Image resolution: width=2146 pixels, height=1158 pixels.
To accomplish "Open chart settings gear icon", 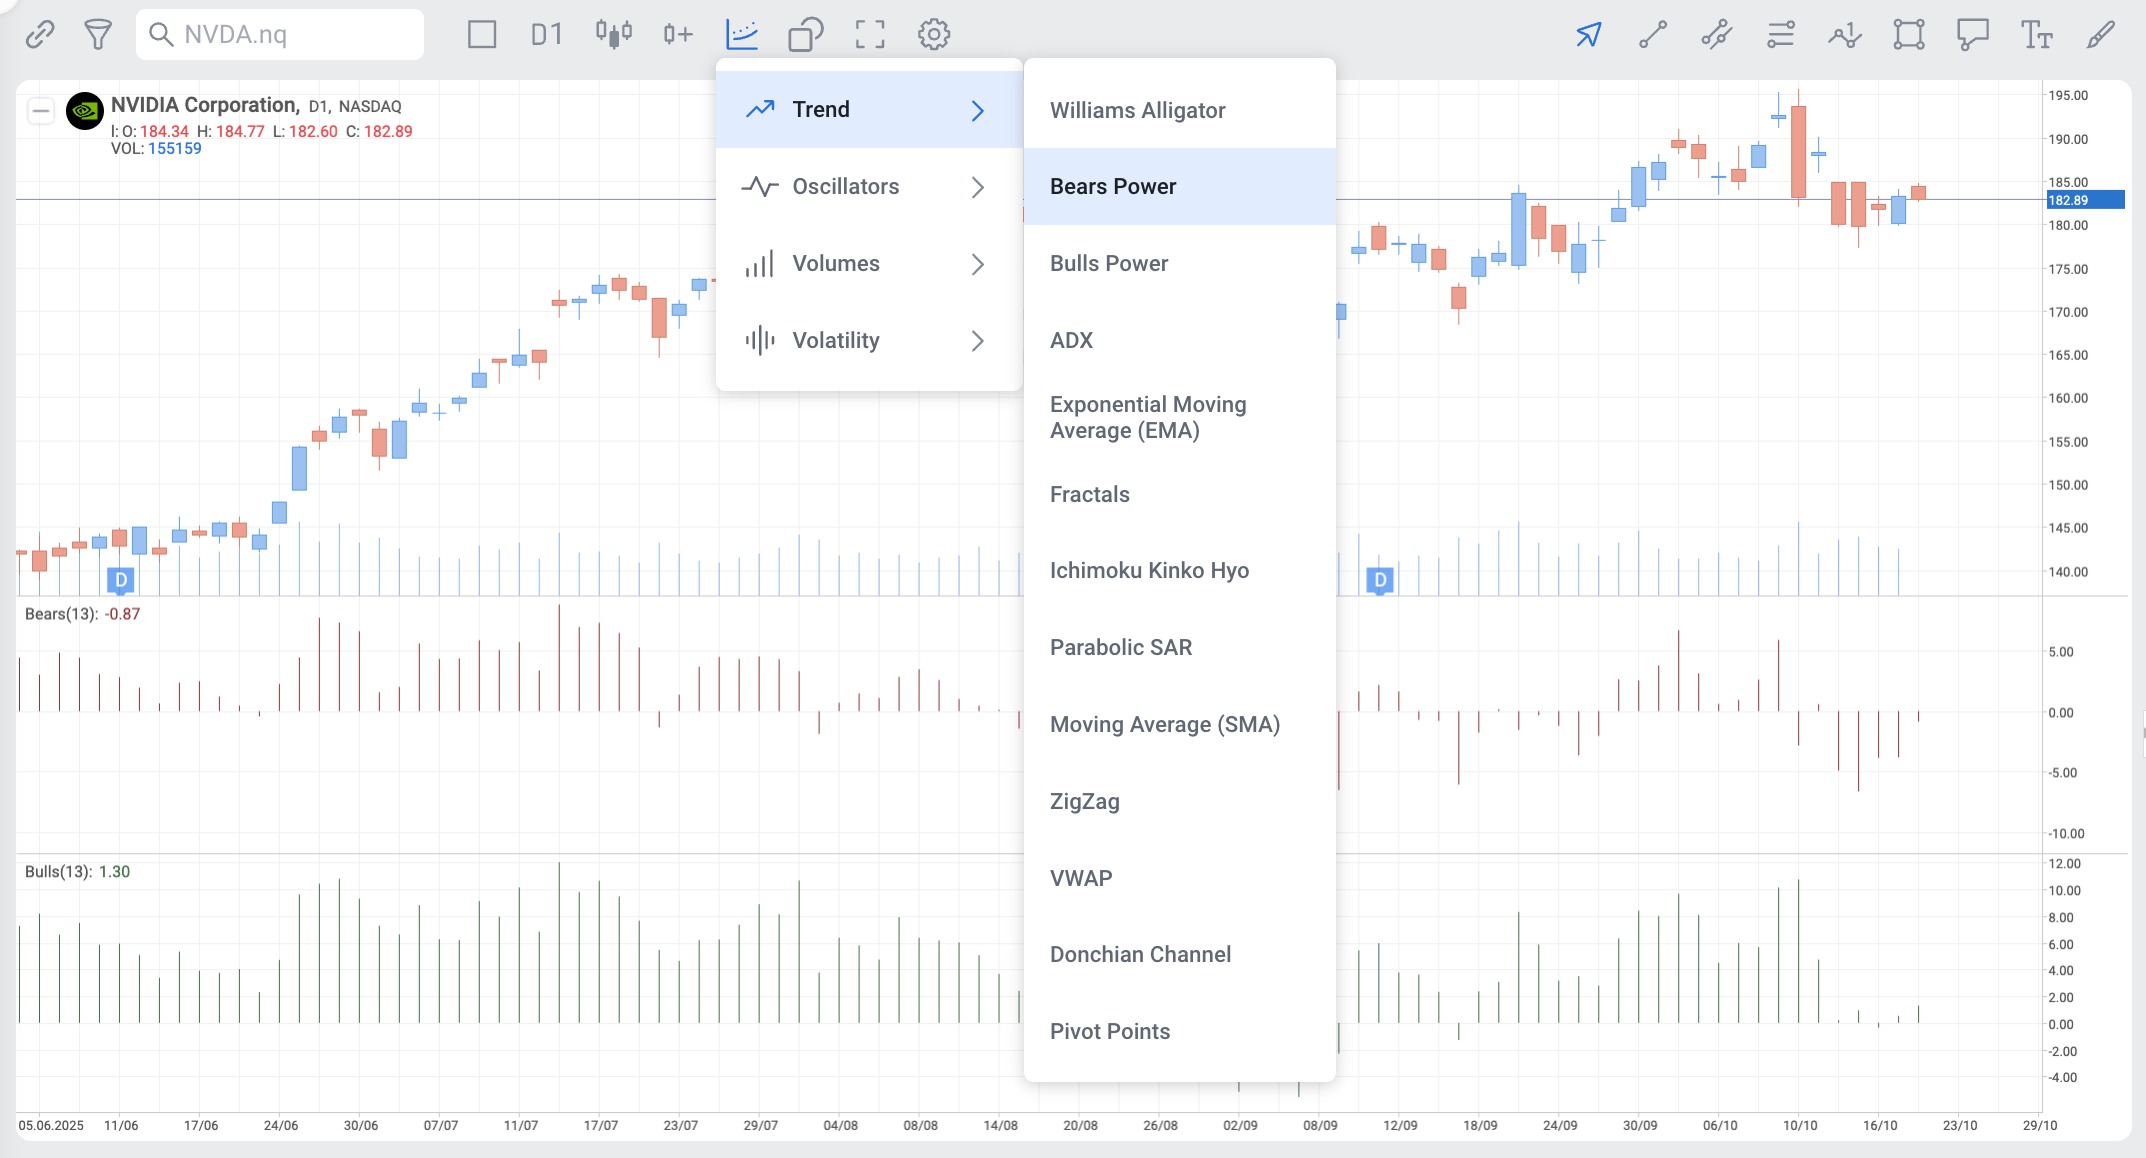I will point(933,35).
